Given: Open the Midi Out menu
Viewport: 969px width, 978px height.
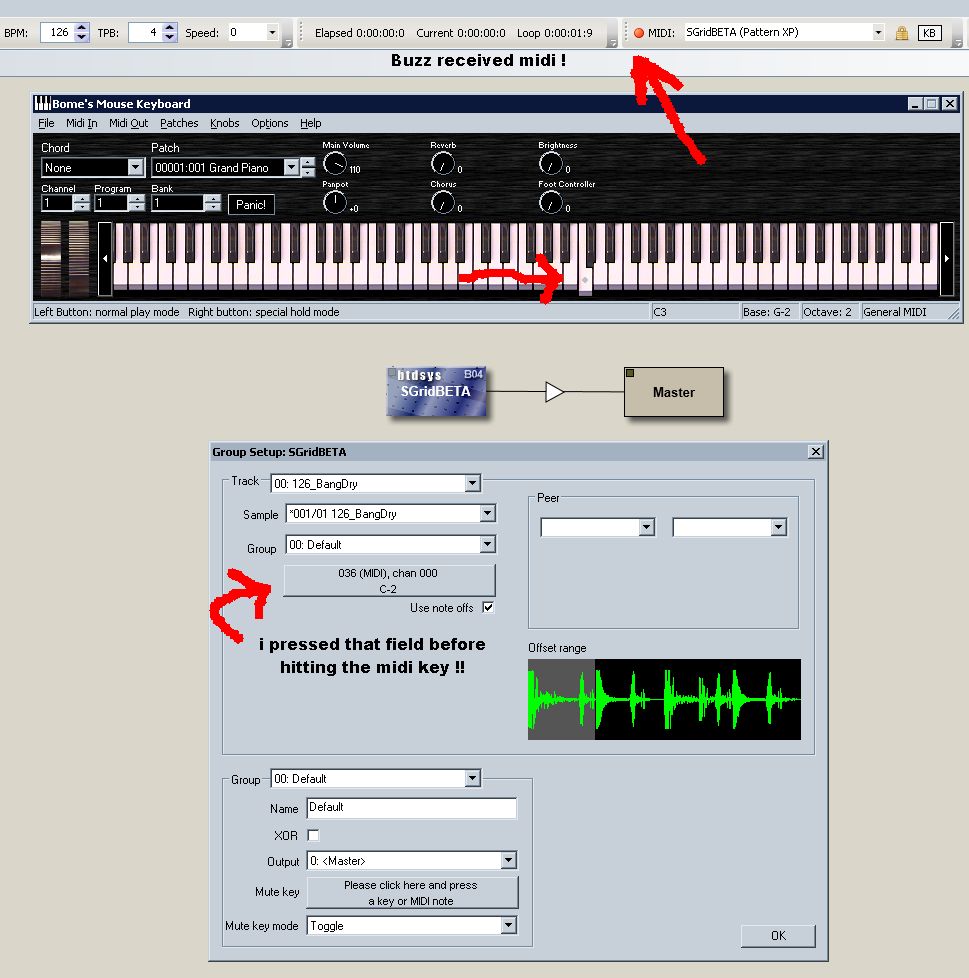Looking at the screenshot, I should click(128, 123).
